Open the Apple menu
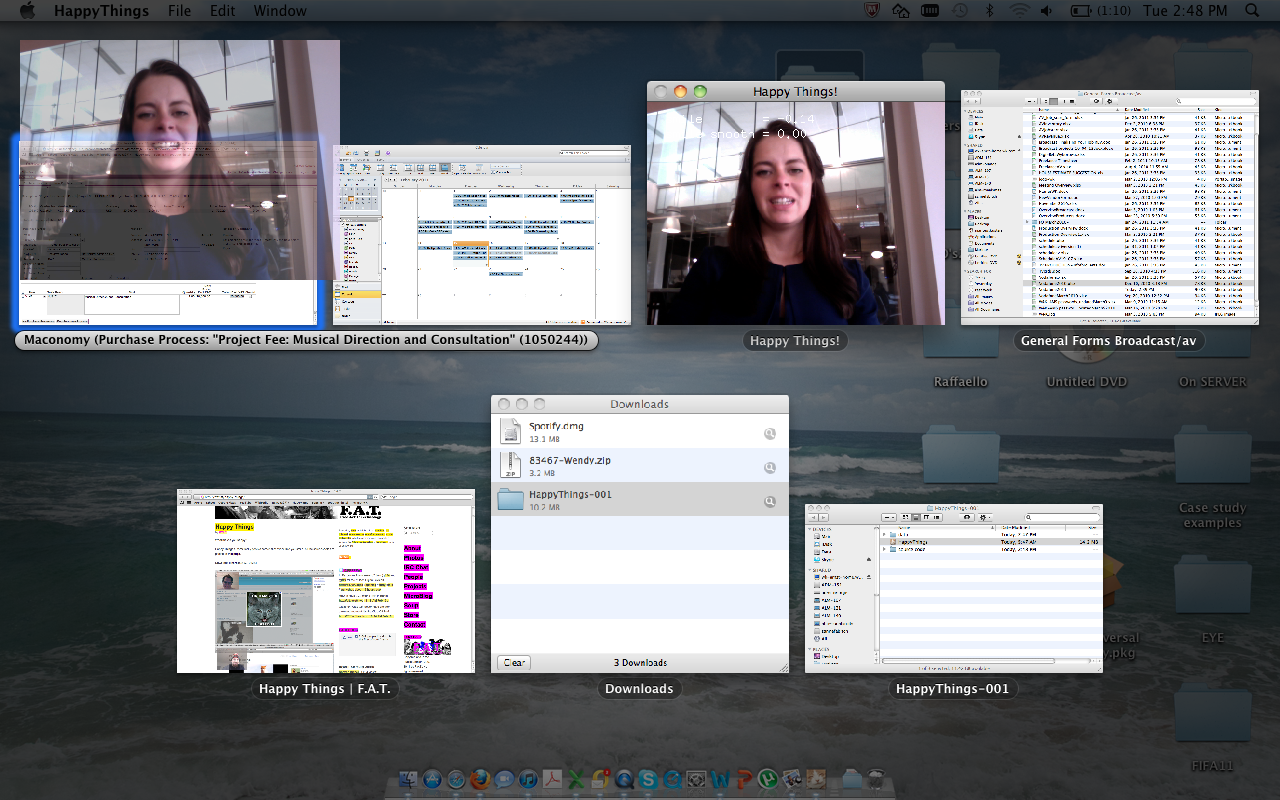 coord(27,11)
